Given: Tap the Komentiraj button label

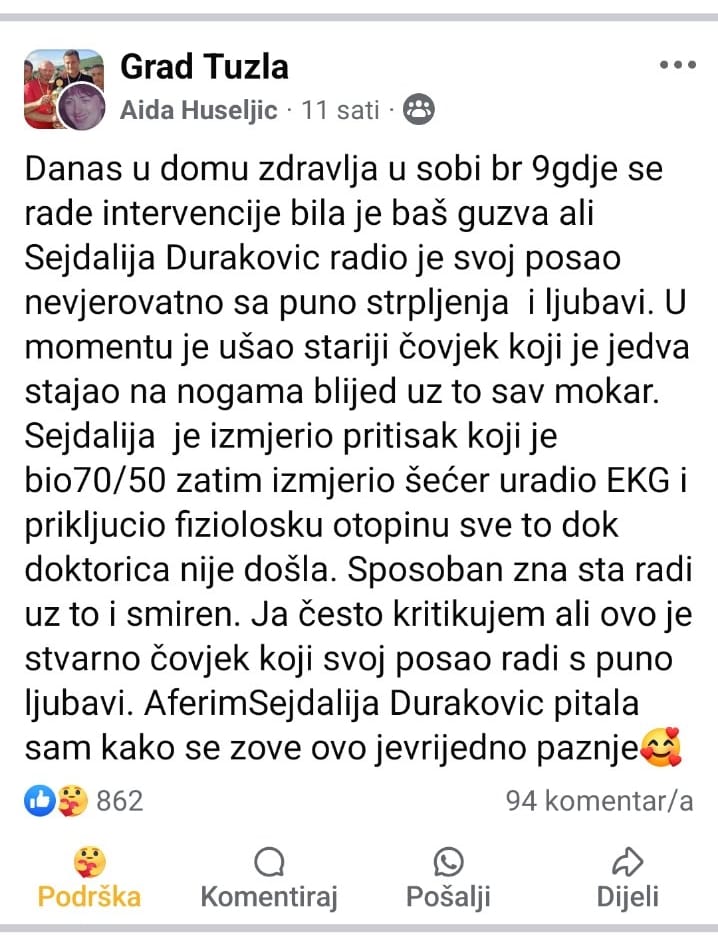Looking at the screenshot, I should point(269,898).
